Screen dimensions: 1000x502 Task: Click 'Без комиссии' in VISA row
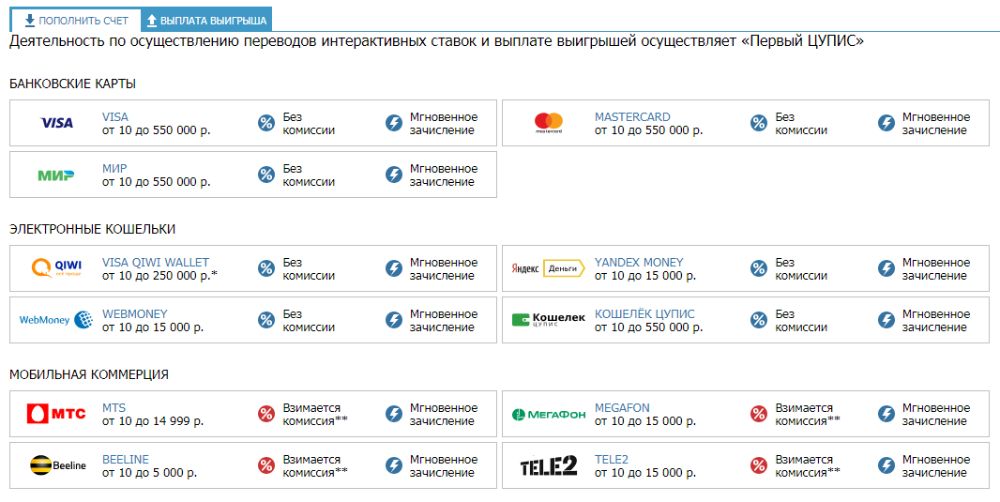(x=309, y=124)
